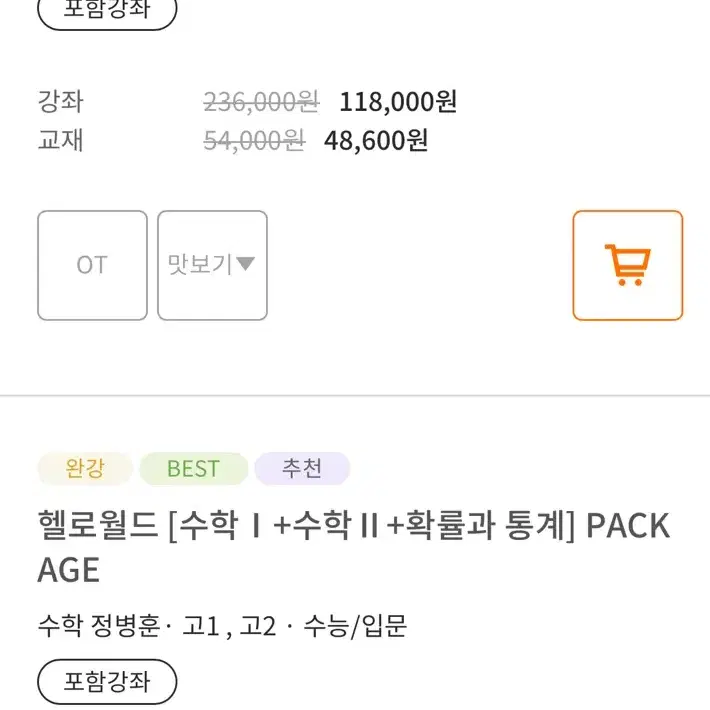Open the 헬로월드 PACKAGE course title
The image size is (710, 710).
[354, 547]
